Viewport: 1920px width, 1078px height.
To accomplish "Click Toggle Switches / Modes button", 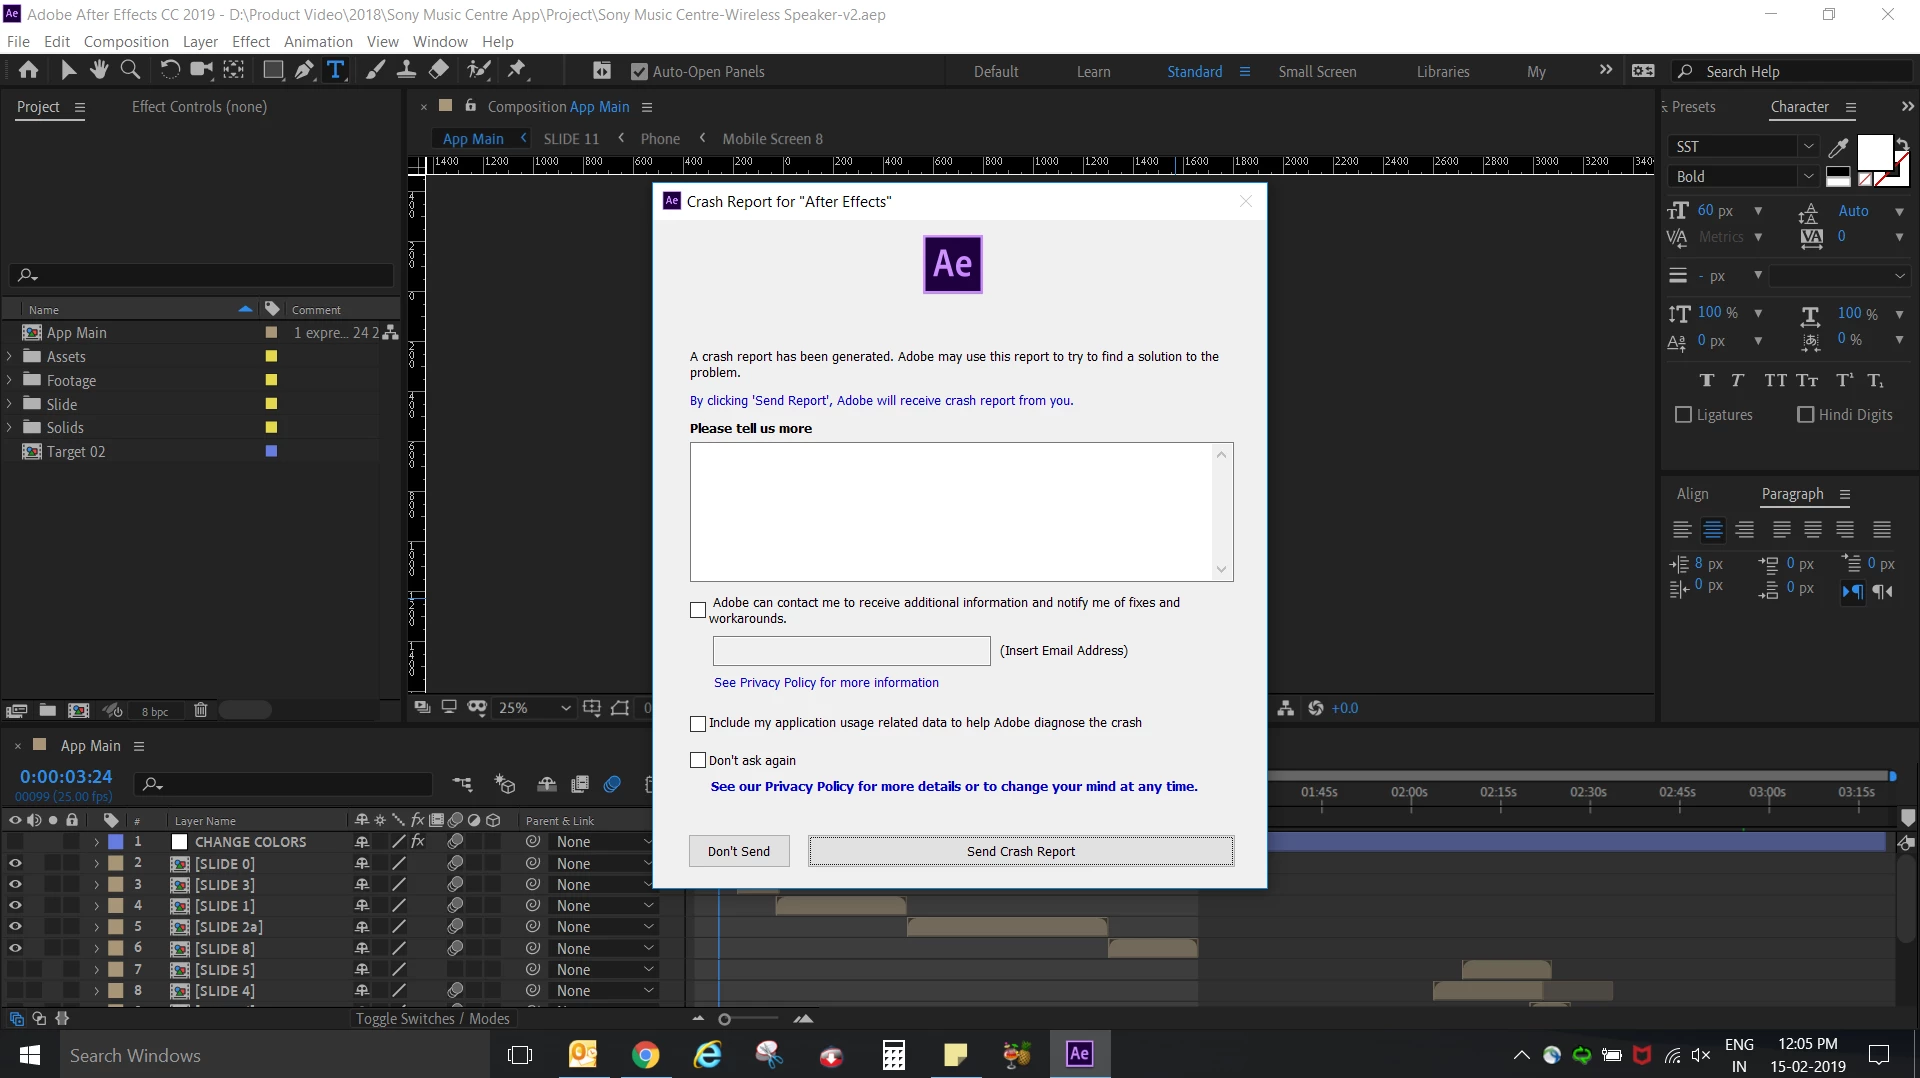I will pyautogui.click(x=433, y=1019).
